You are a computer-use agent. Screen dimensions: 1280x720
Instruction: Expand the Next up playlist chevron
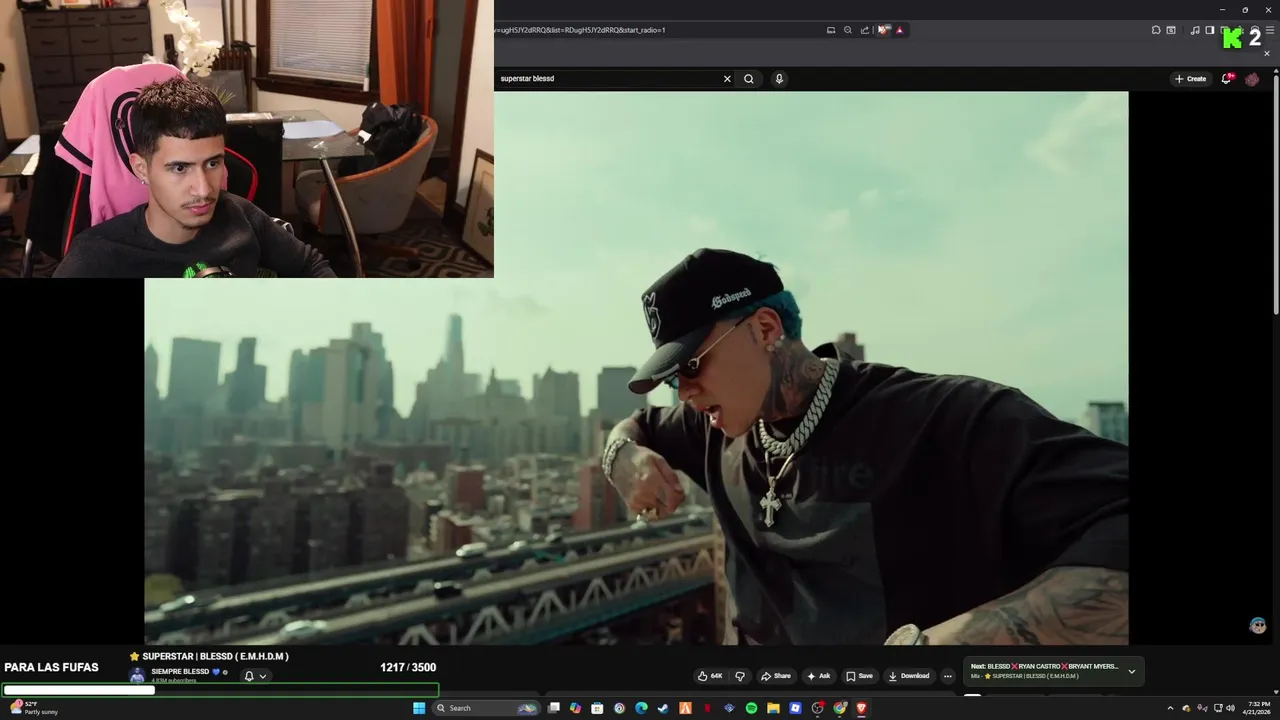[1132, 671]
